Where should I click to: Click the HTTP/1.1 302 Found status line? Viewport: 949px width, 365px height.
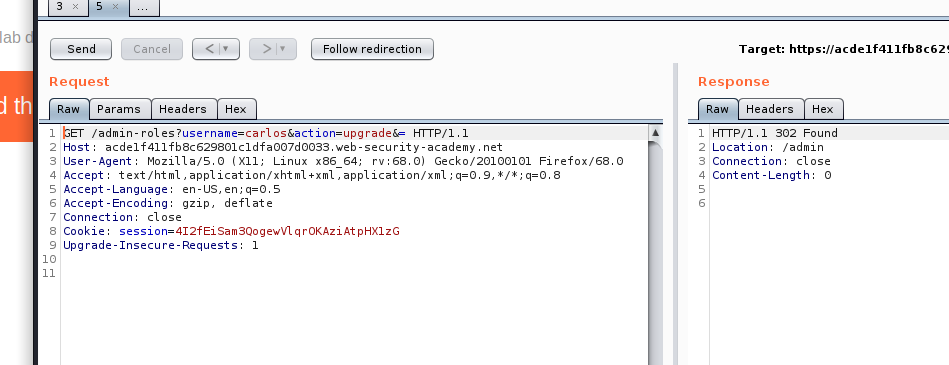pyautogui.click(x=775, y=133)
